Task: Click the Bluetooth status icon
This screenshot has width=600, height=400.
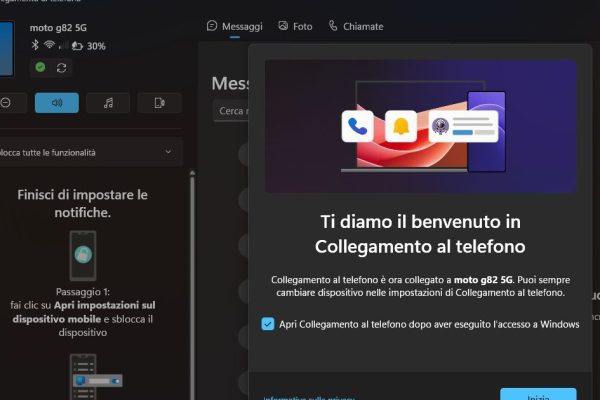Action: (35, 45)
